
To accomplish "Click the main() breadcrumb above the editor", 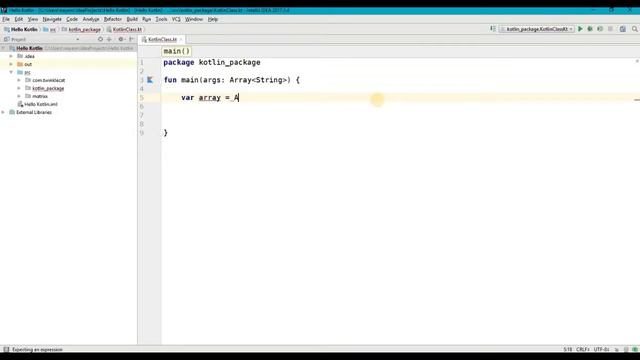I will pyautogui.click(x=177, y=51).
